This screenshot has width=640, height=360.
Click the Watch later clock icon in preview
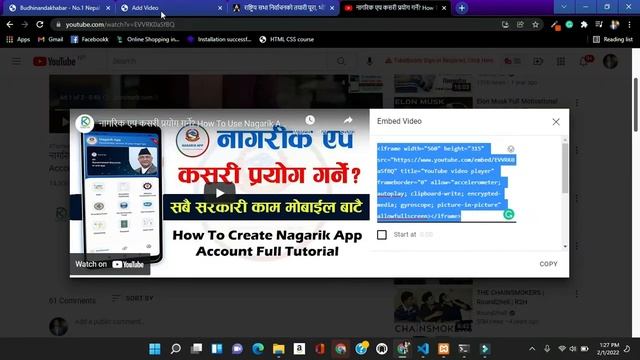310,120
